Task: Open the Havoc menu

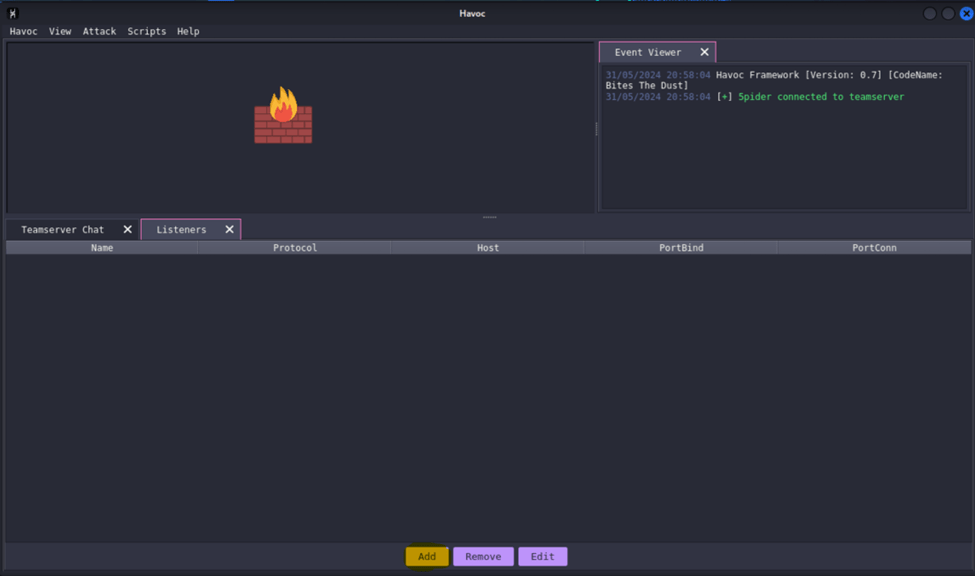Action: [23, 31]
